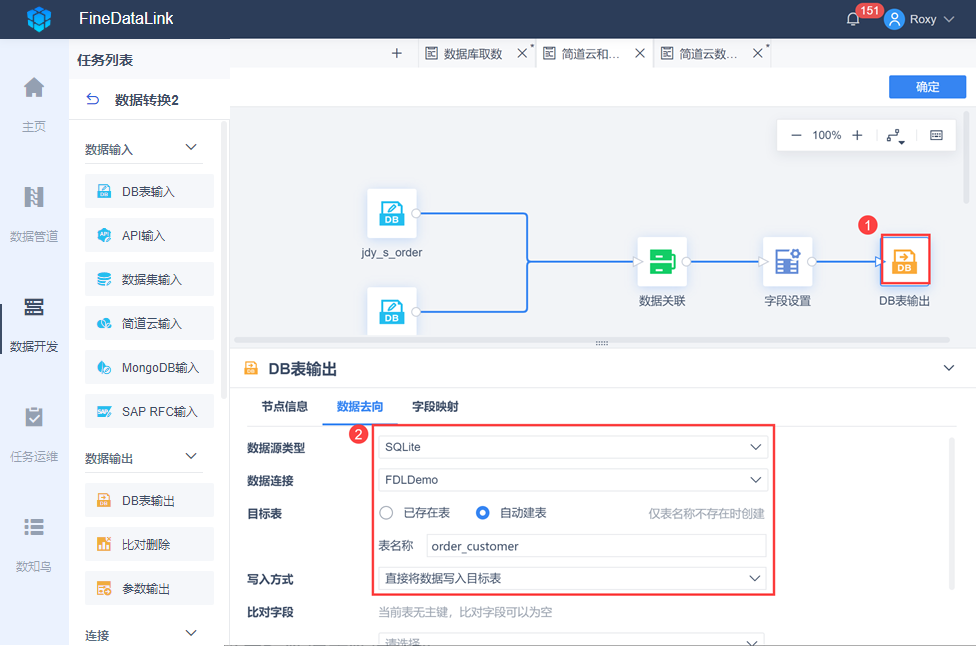Select the 比对删除 component
This screenshot has height=646, width=976.
[x=149, y=545]
